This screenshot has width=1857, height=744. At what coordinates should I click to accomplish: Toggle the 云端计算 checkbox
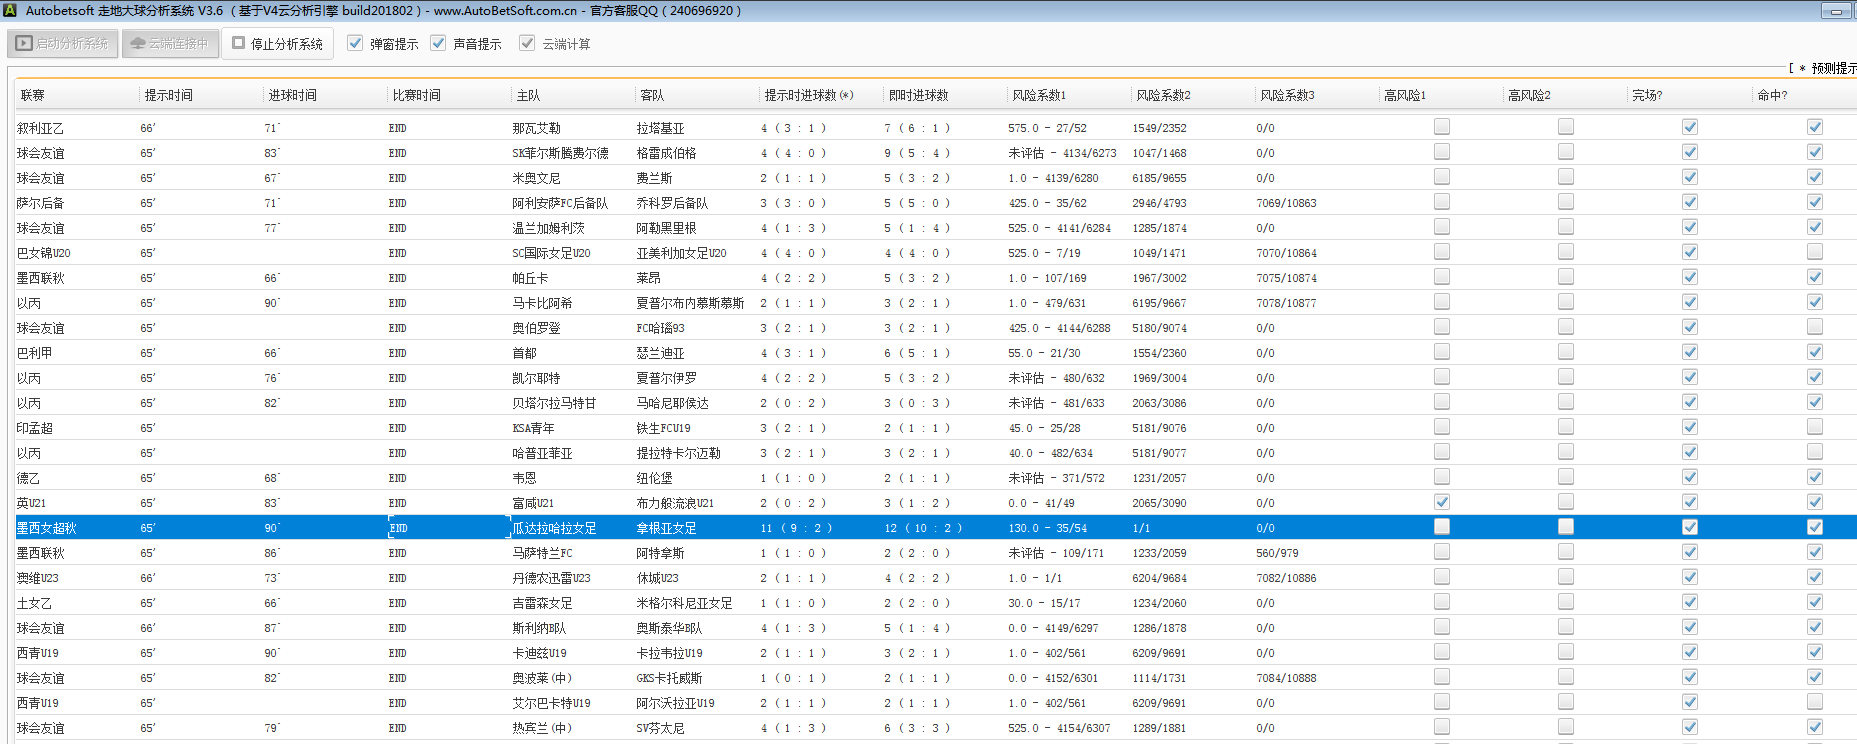[x=527, y=43]
